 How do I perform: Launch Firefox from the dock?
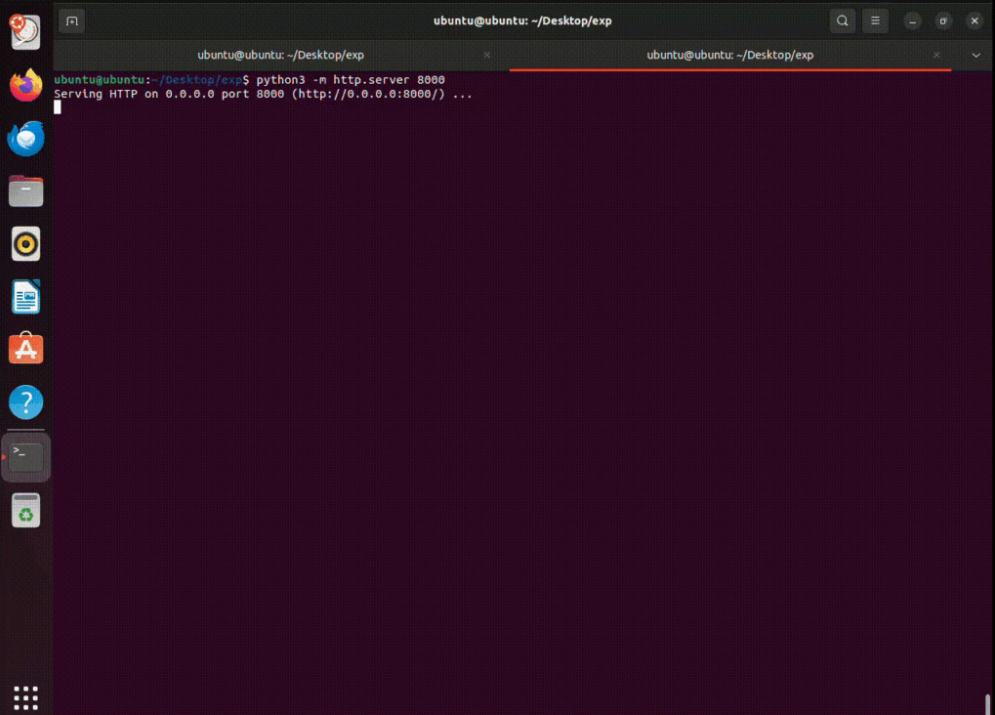(26, 85)
